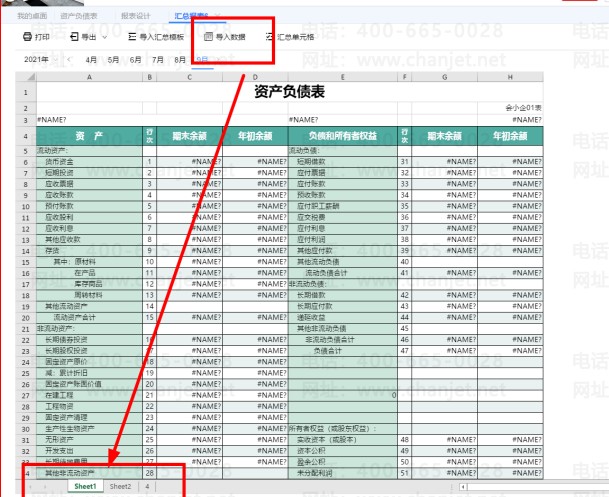
Task: Click horizontal scrollbar left arrow
Action: point(463,487)
